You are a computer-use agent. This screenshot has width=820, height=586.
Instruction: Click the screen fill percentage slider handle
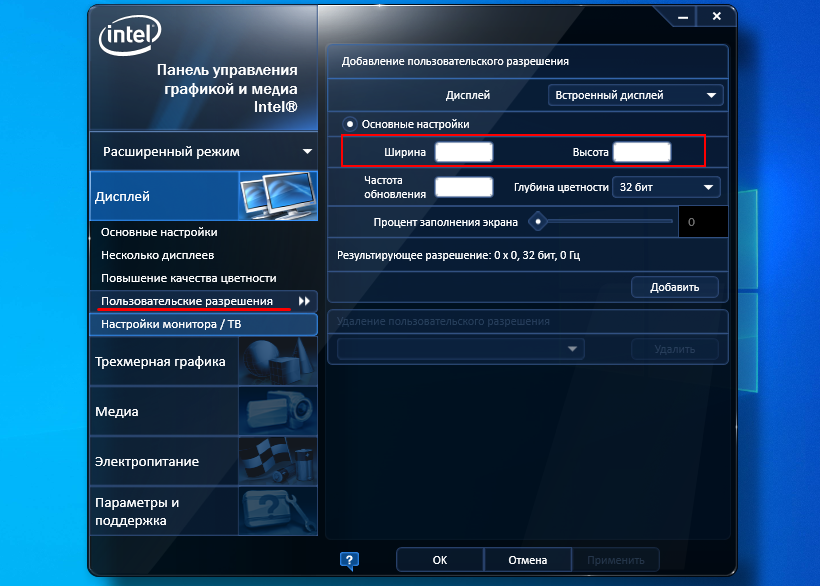538,222
